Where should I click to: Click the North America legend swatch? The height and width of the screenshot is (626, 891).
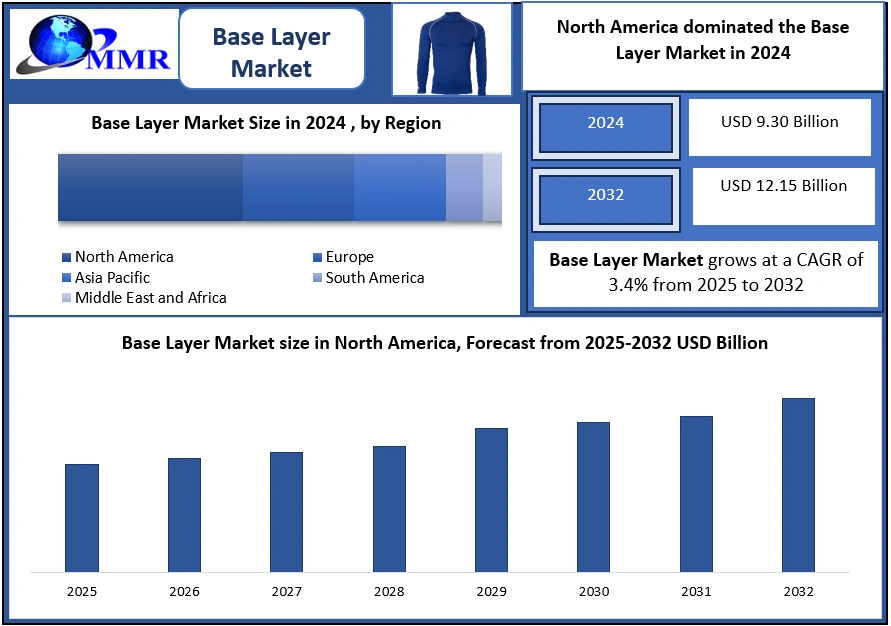[x=66, y=258]
